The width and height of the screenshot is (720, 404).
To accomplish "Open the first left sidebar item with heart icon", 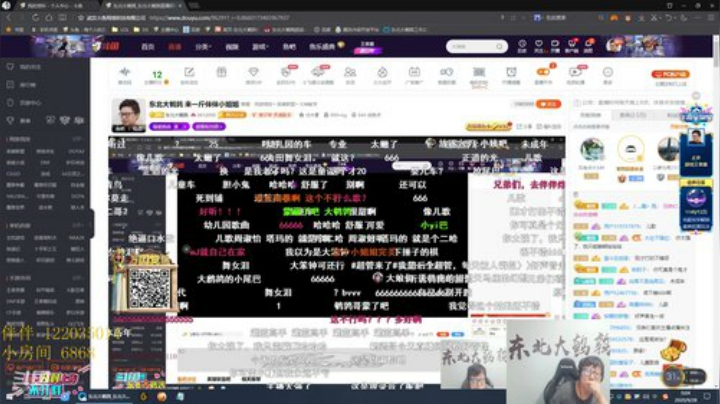I will [24, 67].
